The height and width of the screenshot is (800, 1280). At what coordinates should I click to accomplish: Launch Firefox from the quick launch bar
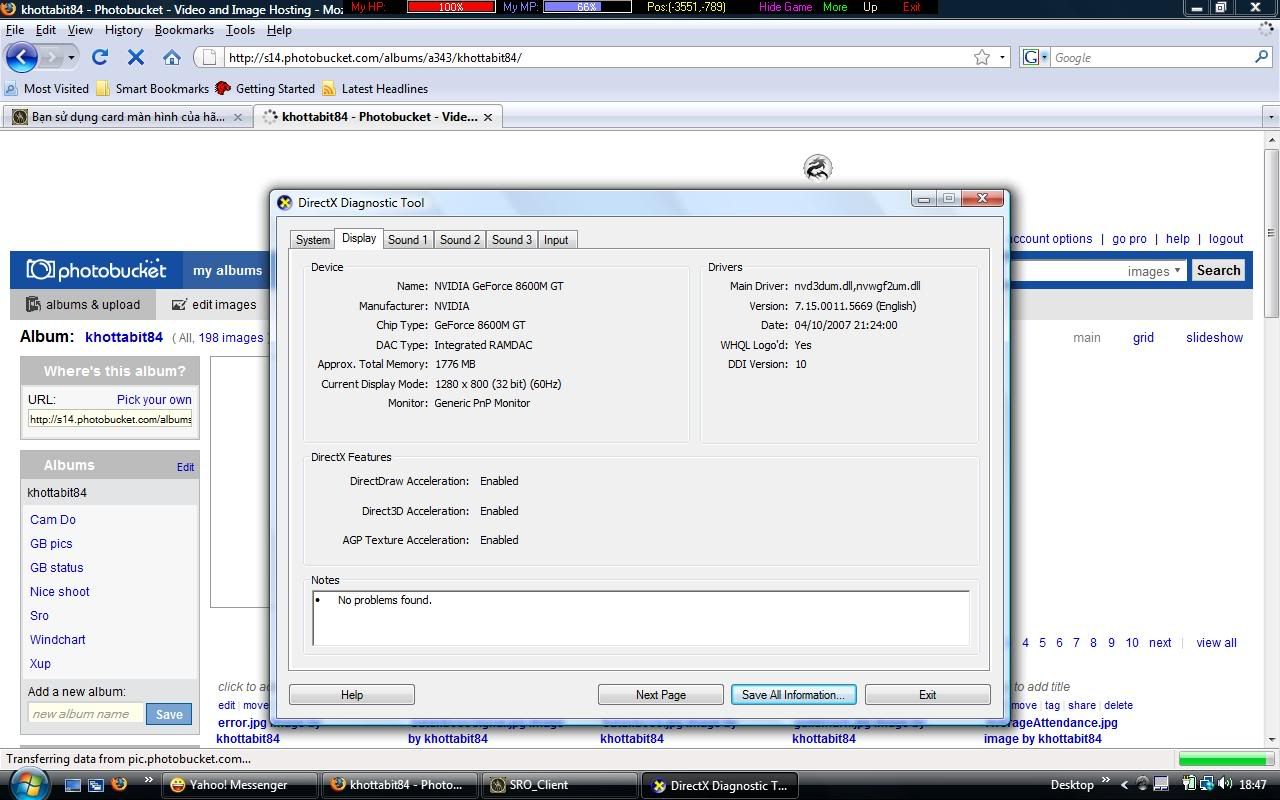[119, 785]
